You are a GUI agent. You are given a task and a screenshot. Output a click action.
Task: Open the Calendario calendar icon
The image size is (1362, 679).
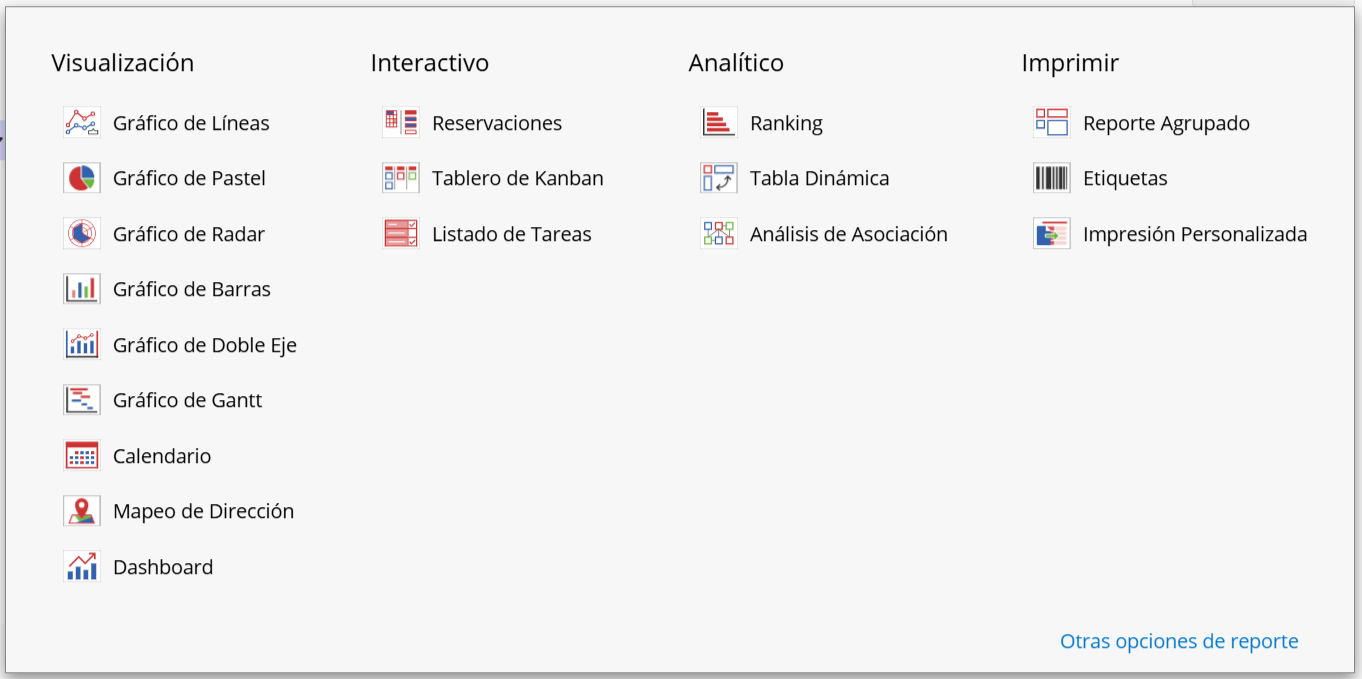tap(82, 456)
